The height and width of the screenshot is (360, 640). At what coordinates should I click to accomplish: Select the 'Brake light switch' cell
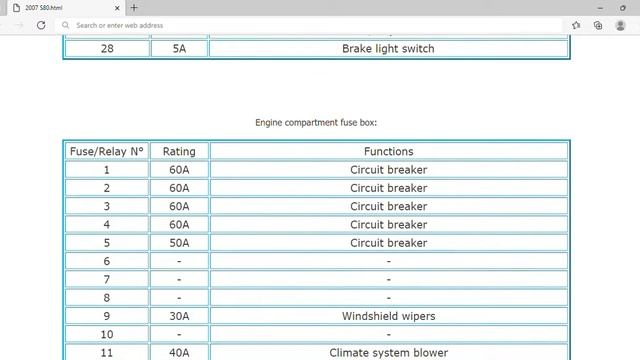click(389, 49)
